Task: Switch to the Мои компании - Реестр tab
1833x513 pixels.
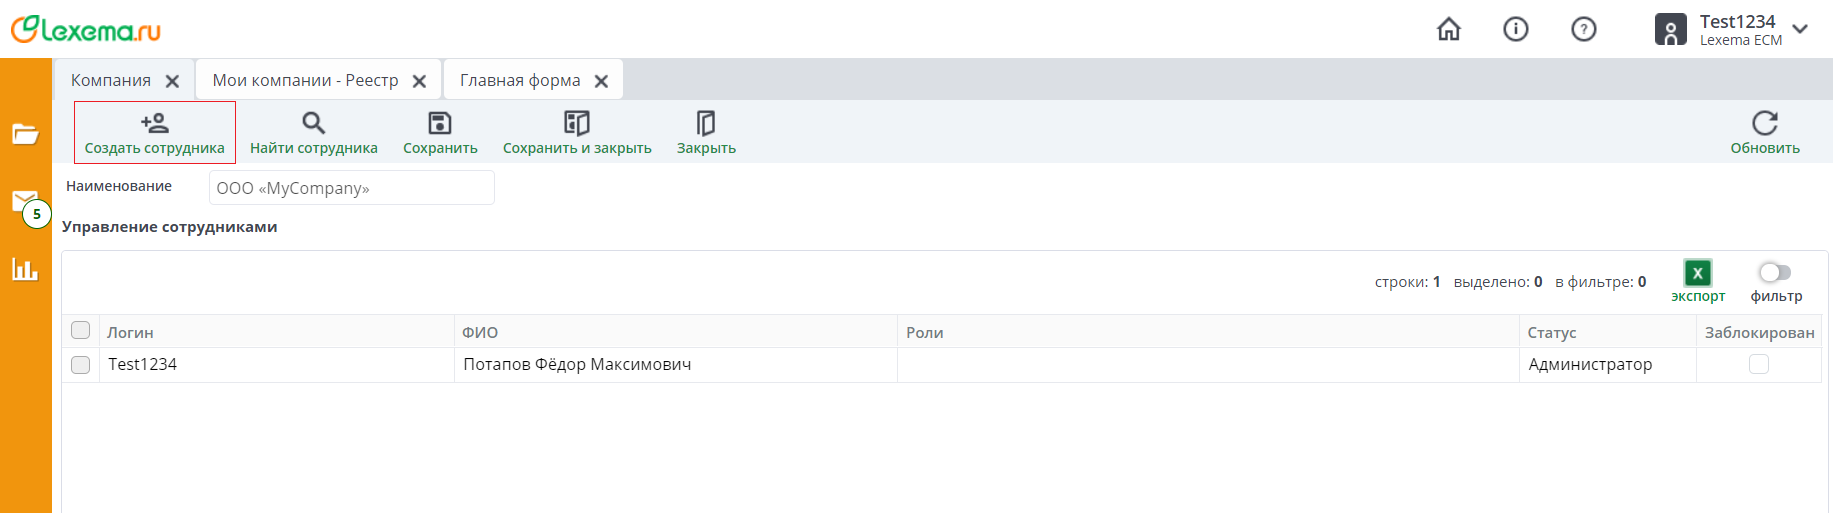Action: click(305, 80)
